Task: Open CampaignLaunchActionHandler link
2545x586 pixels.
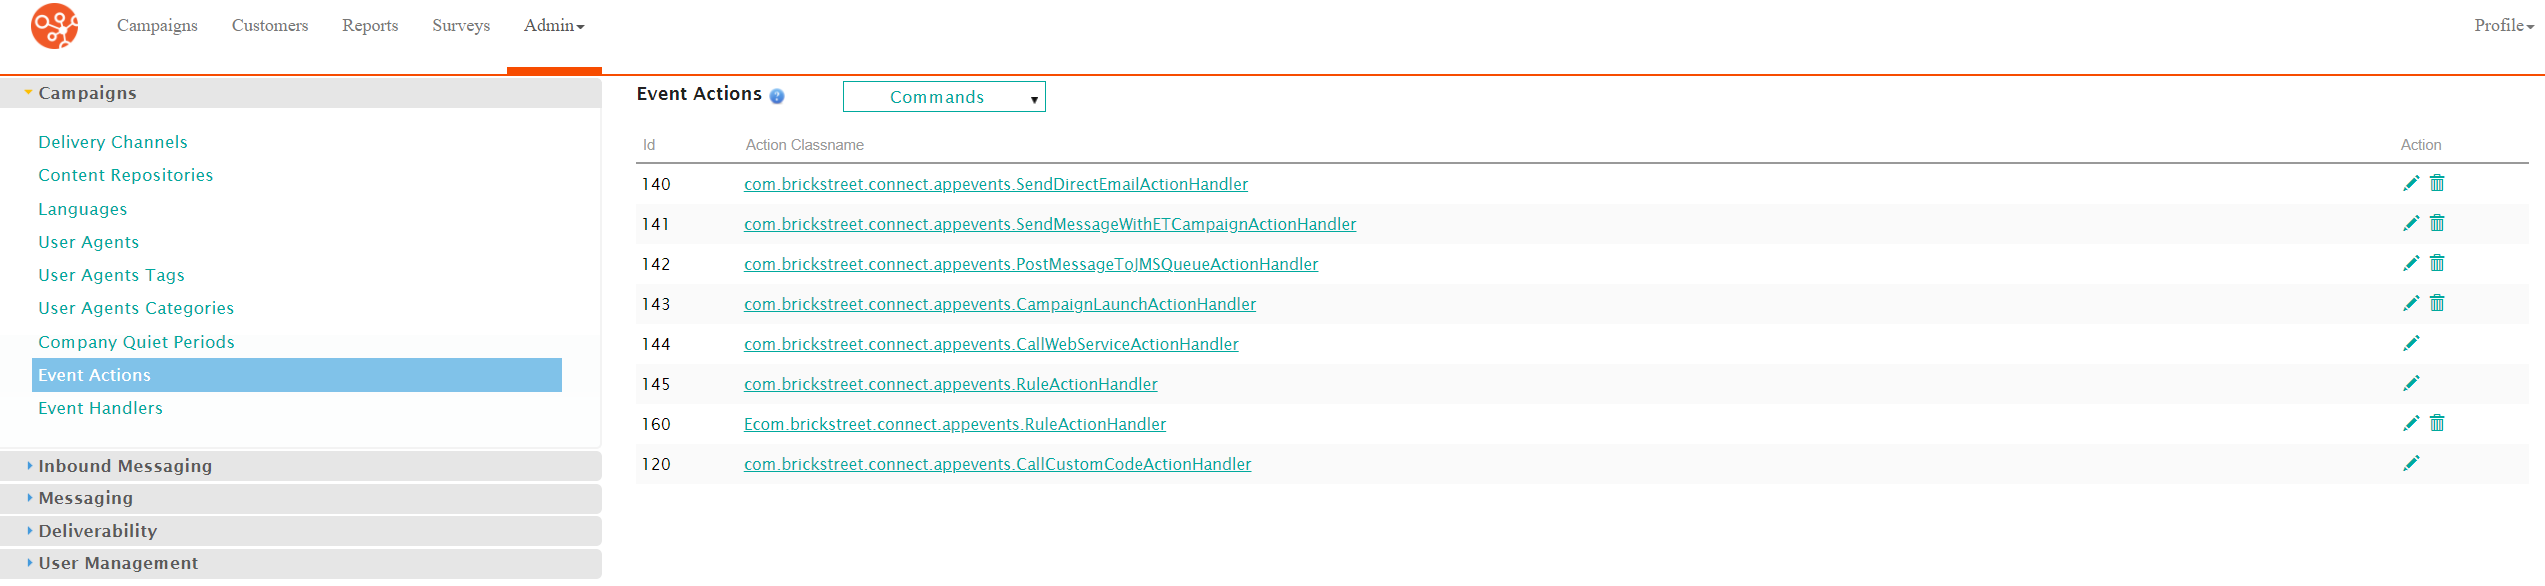Action: point(1000,304)
